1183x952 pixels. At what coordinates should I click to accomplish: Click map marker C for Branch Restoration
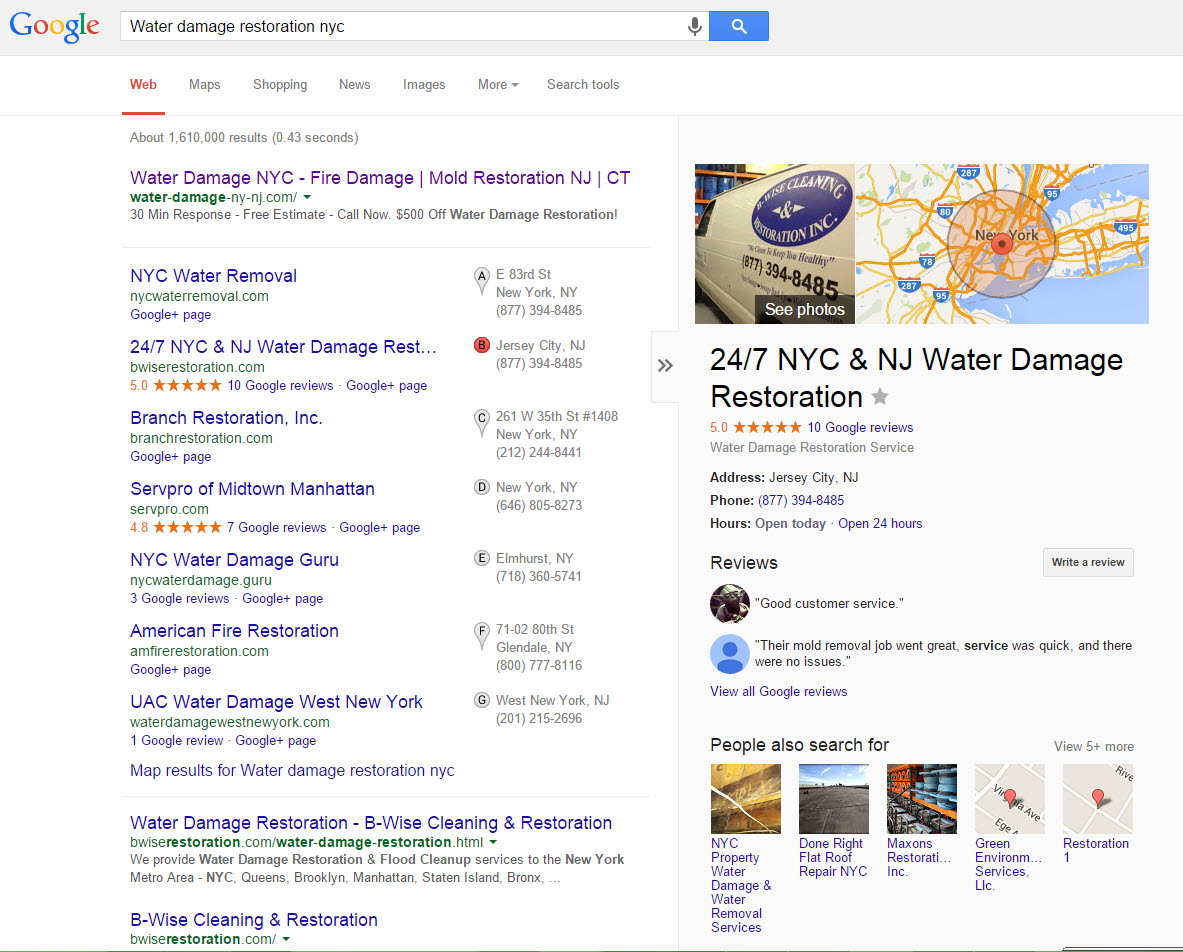pos(481,422)
